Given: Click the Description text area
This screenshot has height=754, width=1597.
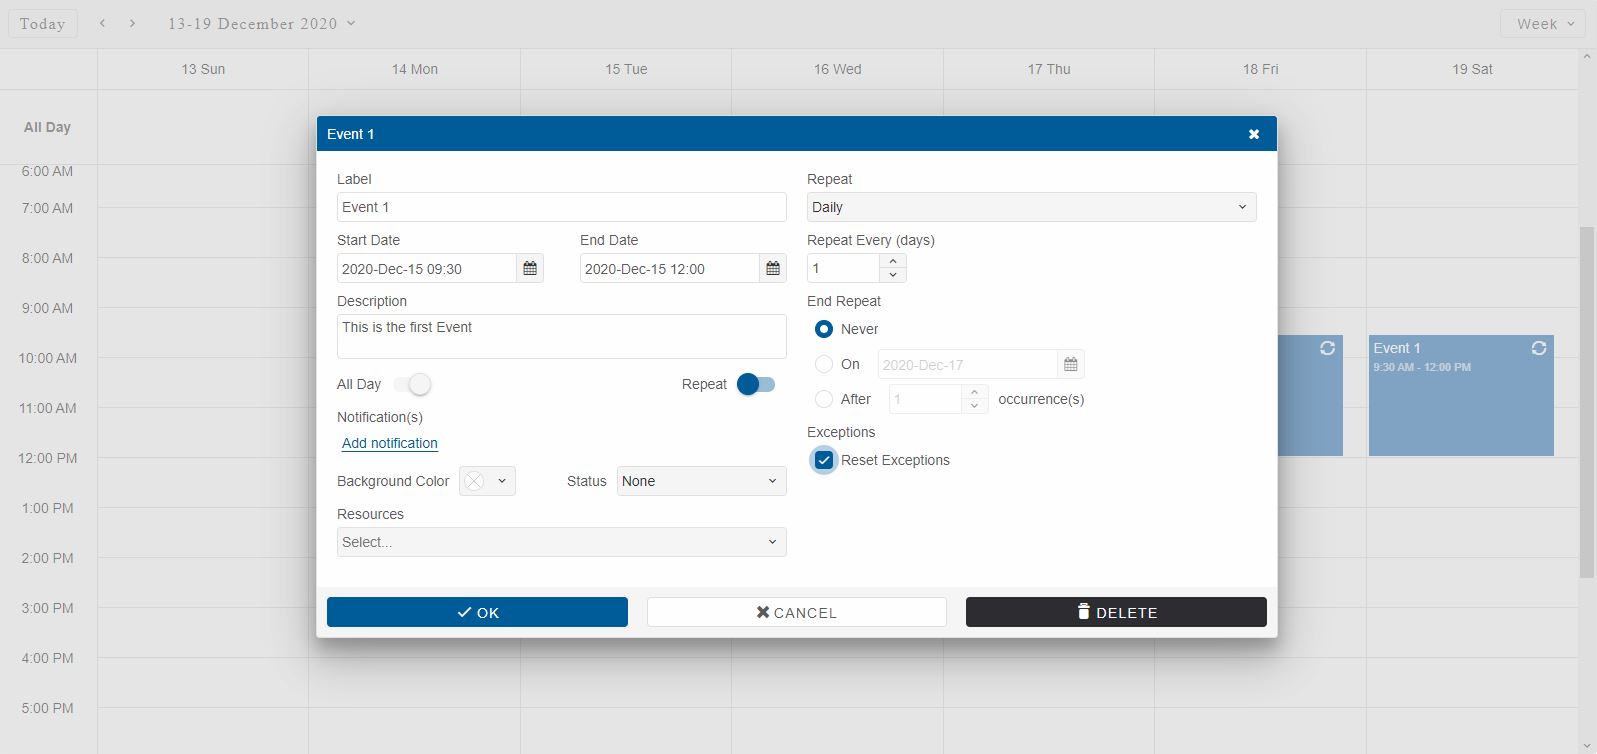Looking at the screenshot, I should (561, 337).
